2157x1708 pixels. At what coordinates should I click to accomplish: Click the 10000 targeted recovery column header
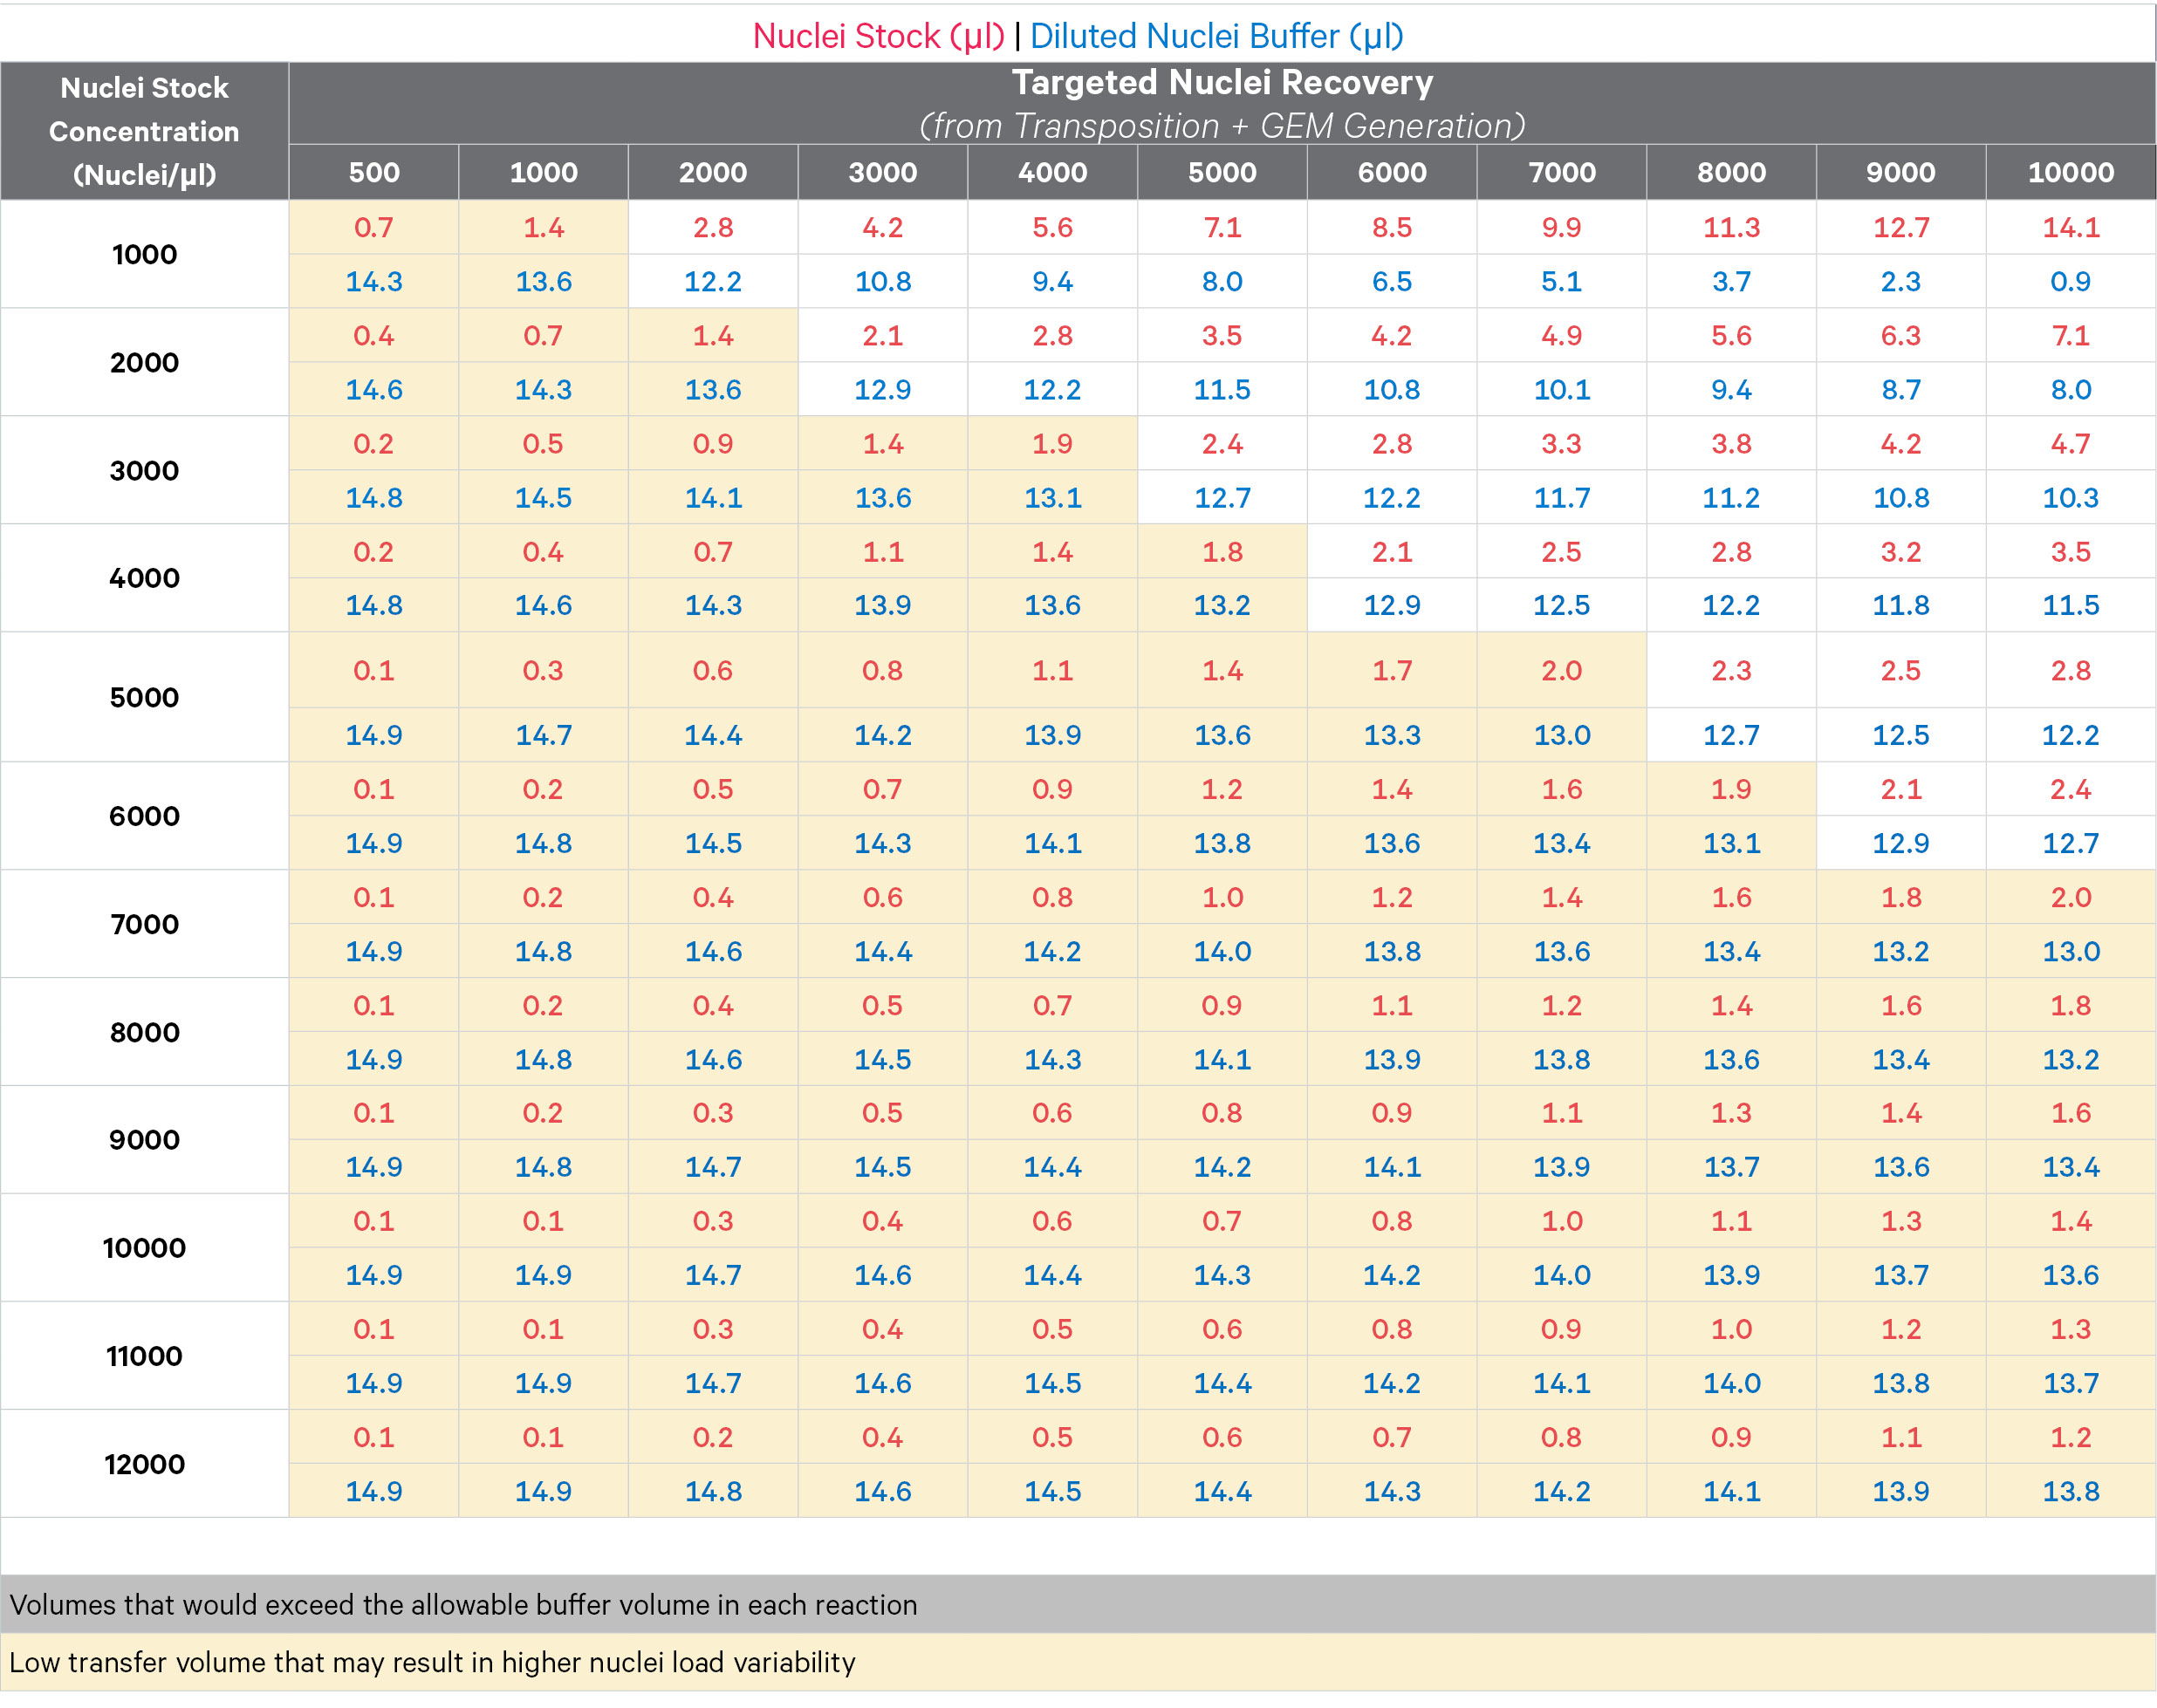[x=2069, y=172]
